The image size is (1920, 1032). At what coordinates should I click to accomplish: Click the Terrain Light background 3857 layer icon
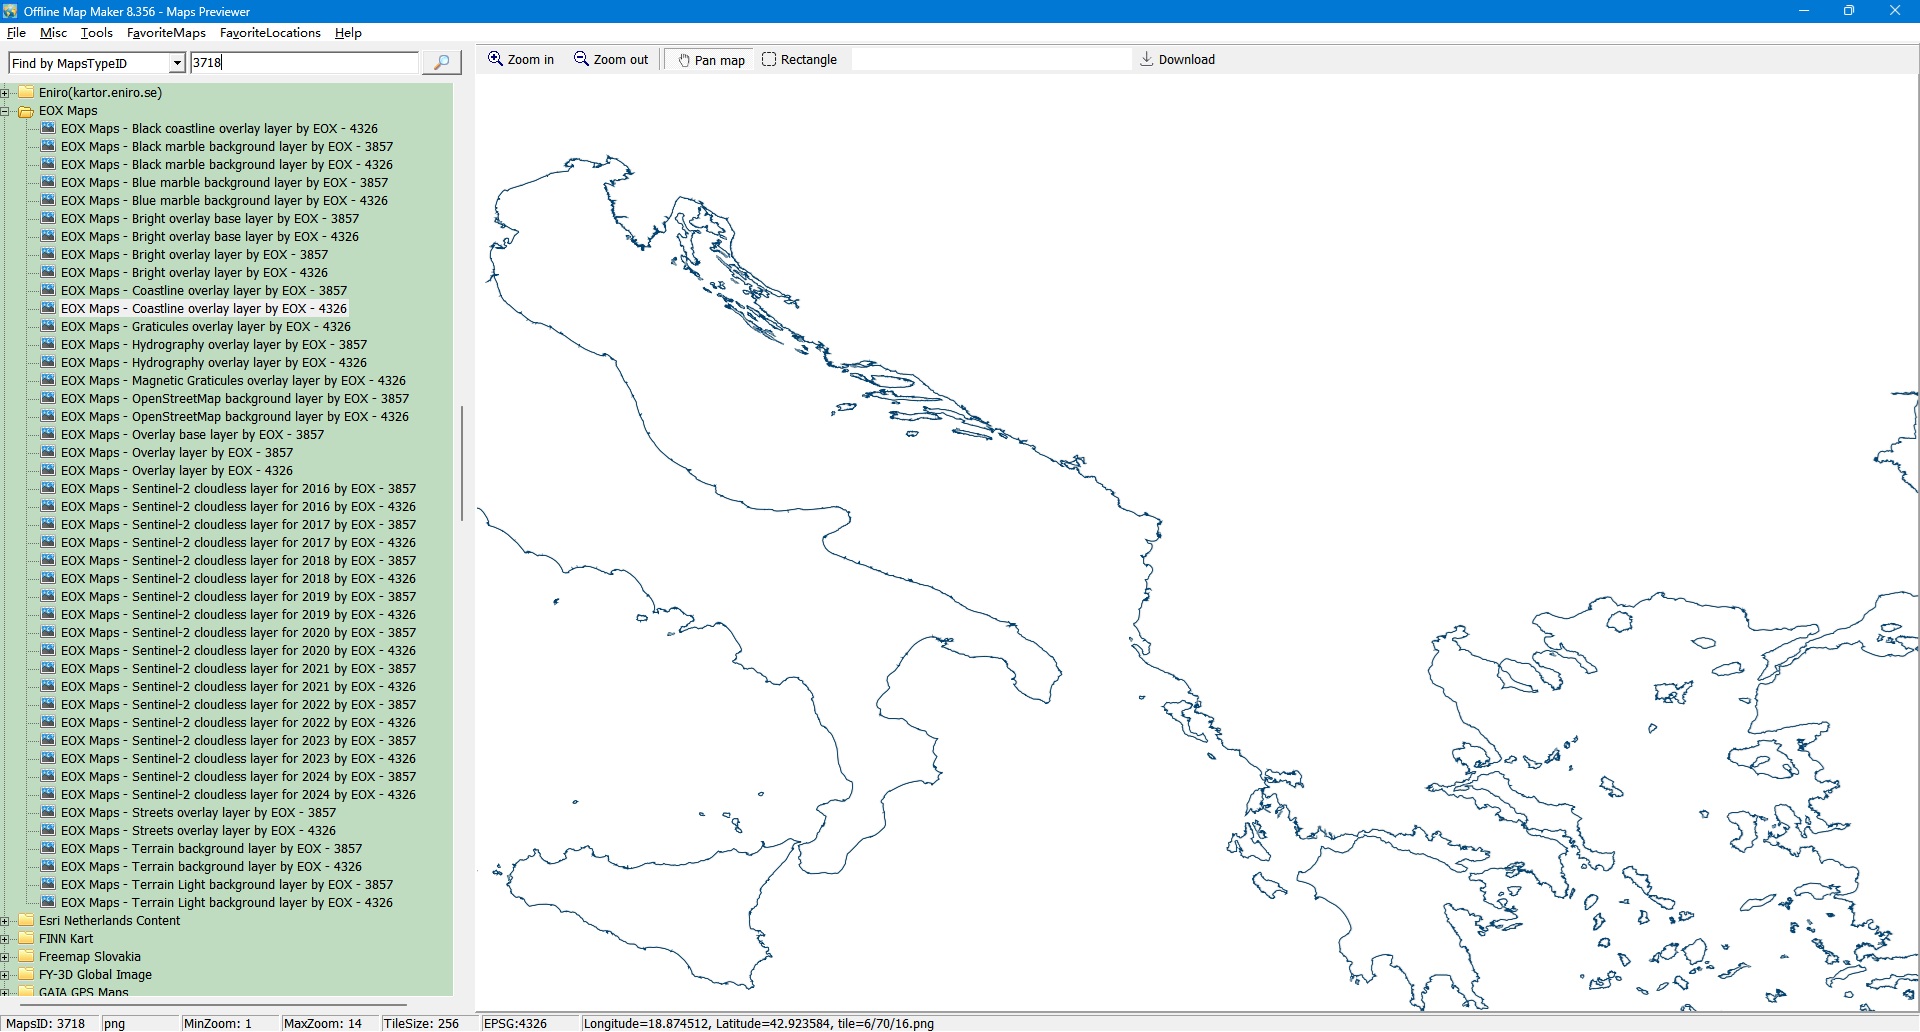point(48,885)
